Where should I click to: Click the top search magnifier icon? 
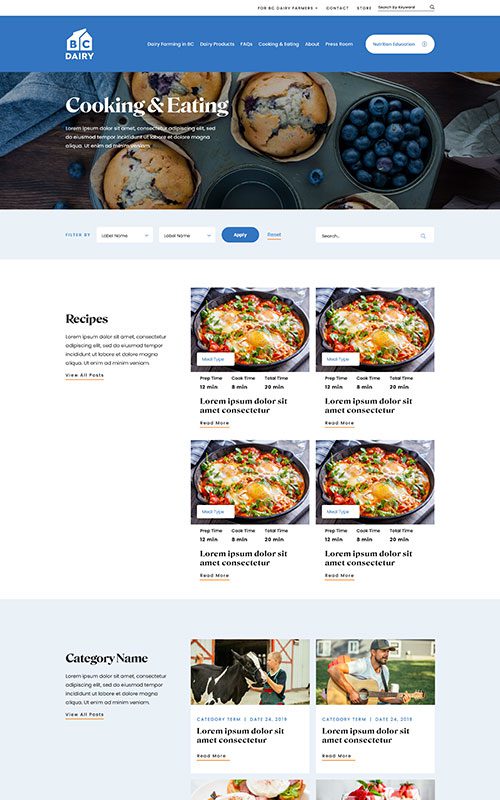click(x=432, y=7)
